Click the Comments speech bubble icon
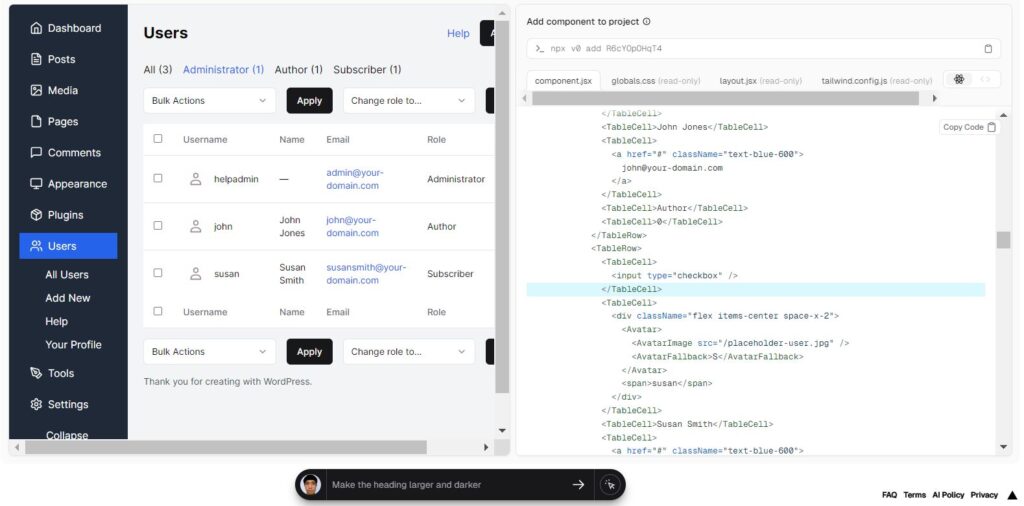The width and height of the screenshot is (1024, 506). click(36, 153)
